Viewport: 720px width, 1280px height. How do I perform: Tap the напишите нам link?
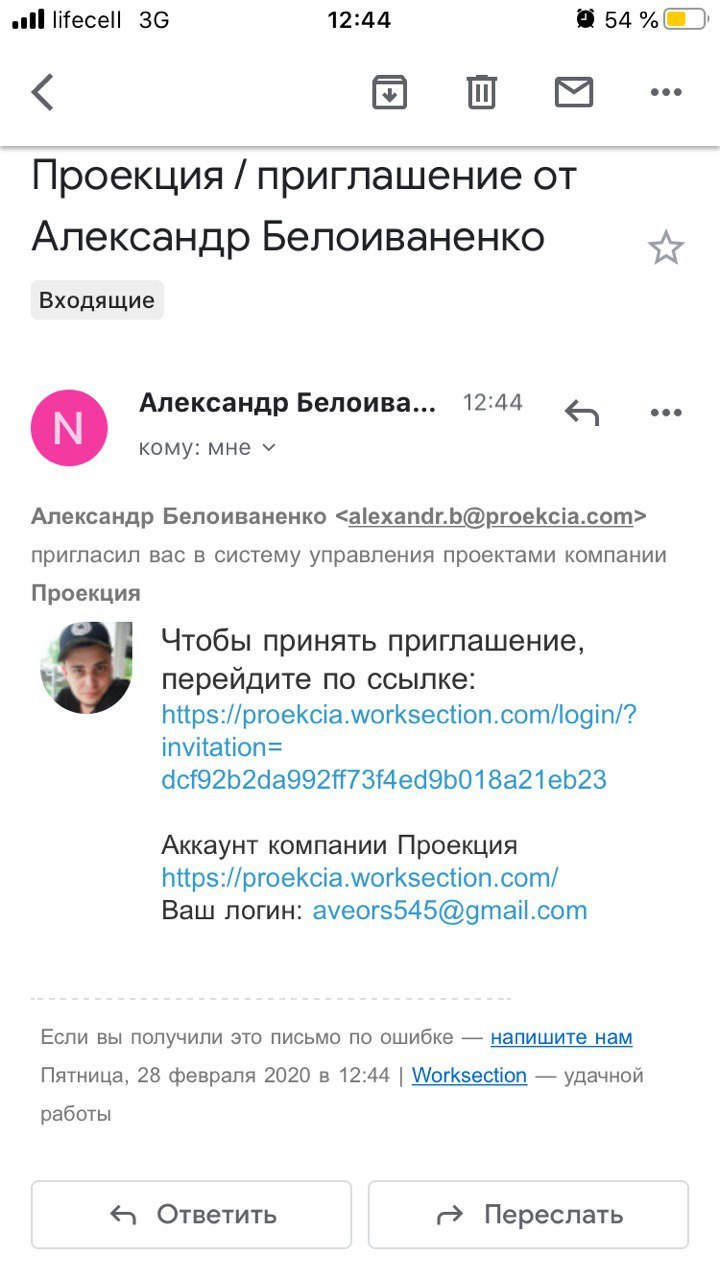click(561, 1037)
